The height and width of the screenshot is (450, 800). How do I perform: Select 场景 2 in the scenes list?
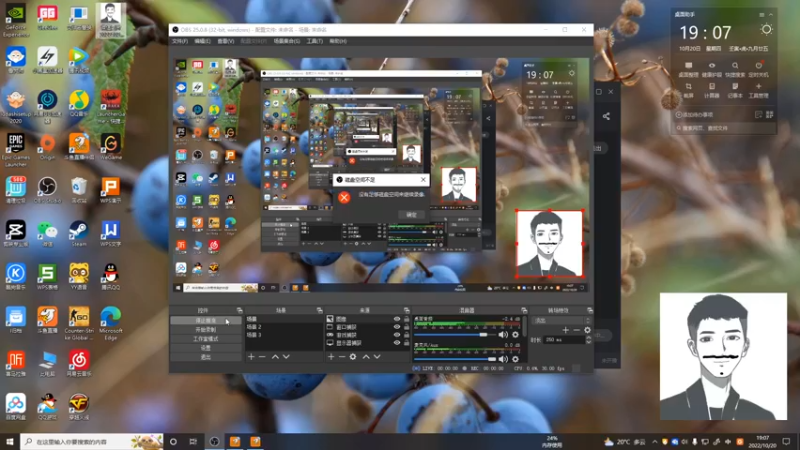pos(284,327)
